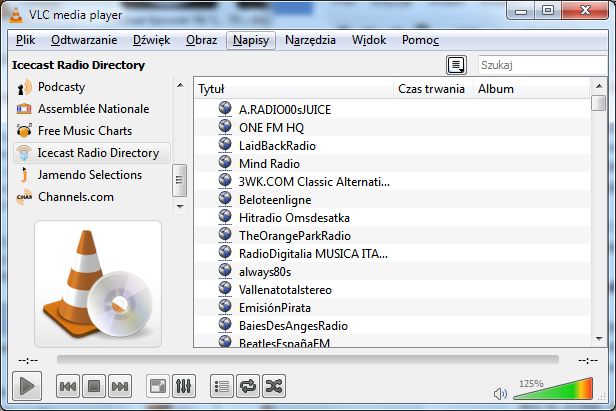Click the Szukaj search field
The image size is (616, 411).
coord(543,65)
